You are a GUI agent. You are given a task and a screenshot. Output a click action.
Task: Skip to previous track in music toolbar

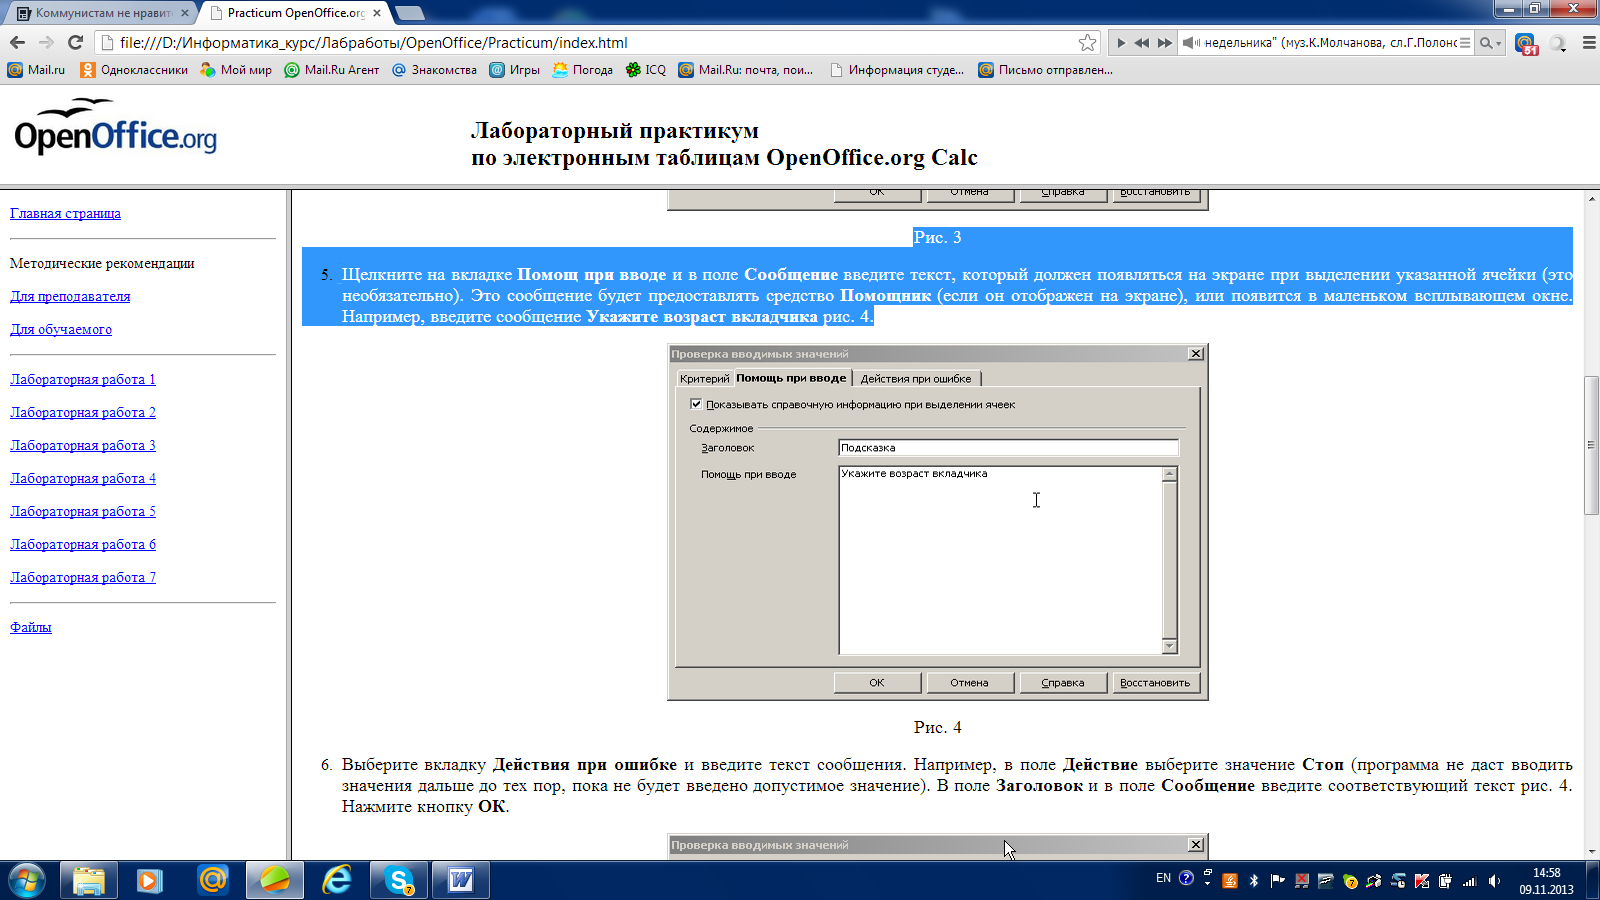(1142, 43)
